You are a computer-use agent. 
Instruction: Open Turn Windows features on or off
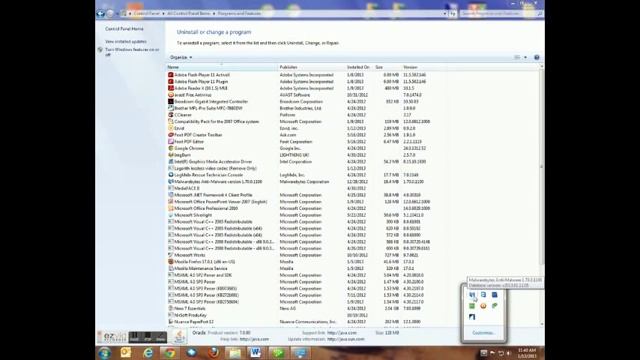point(132,52)
